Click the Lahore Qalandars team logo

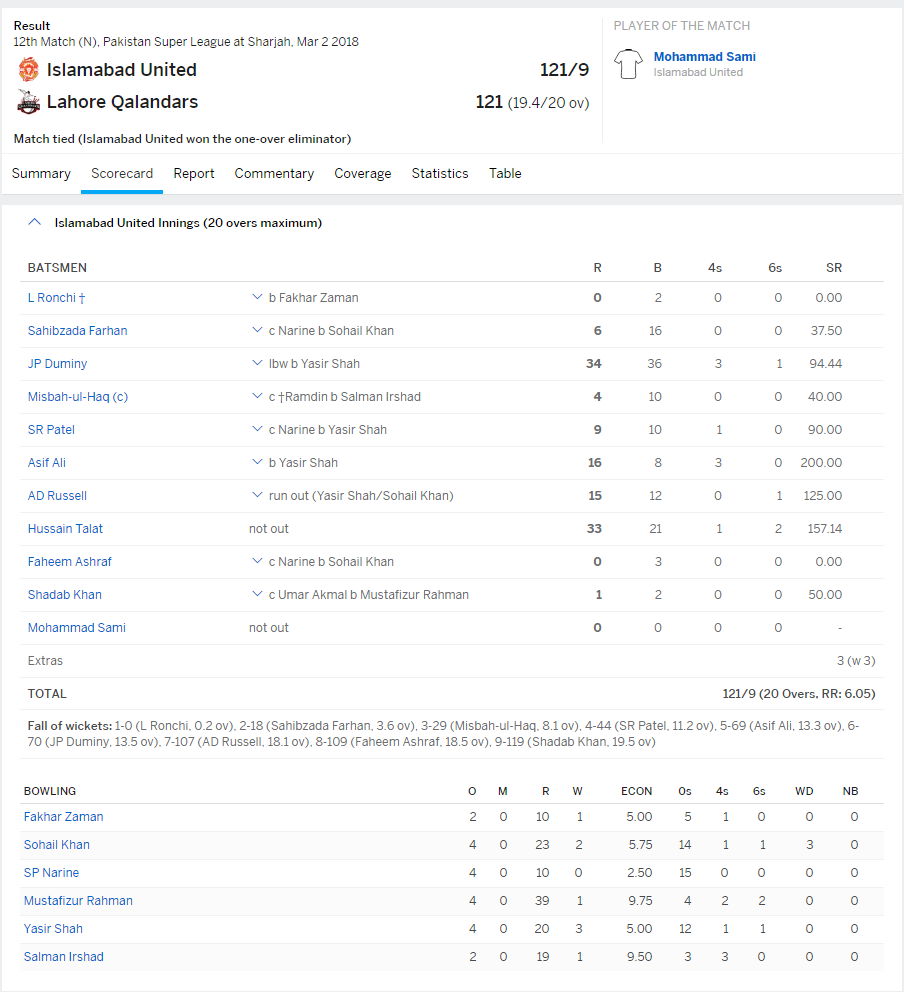pos(28,102)
